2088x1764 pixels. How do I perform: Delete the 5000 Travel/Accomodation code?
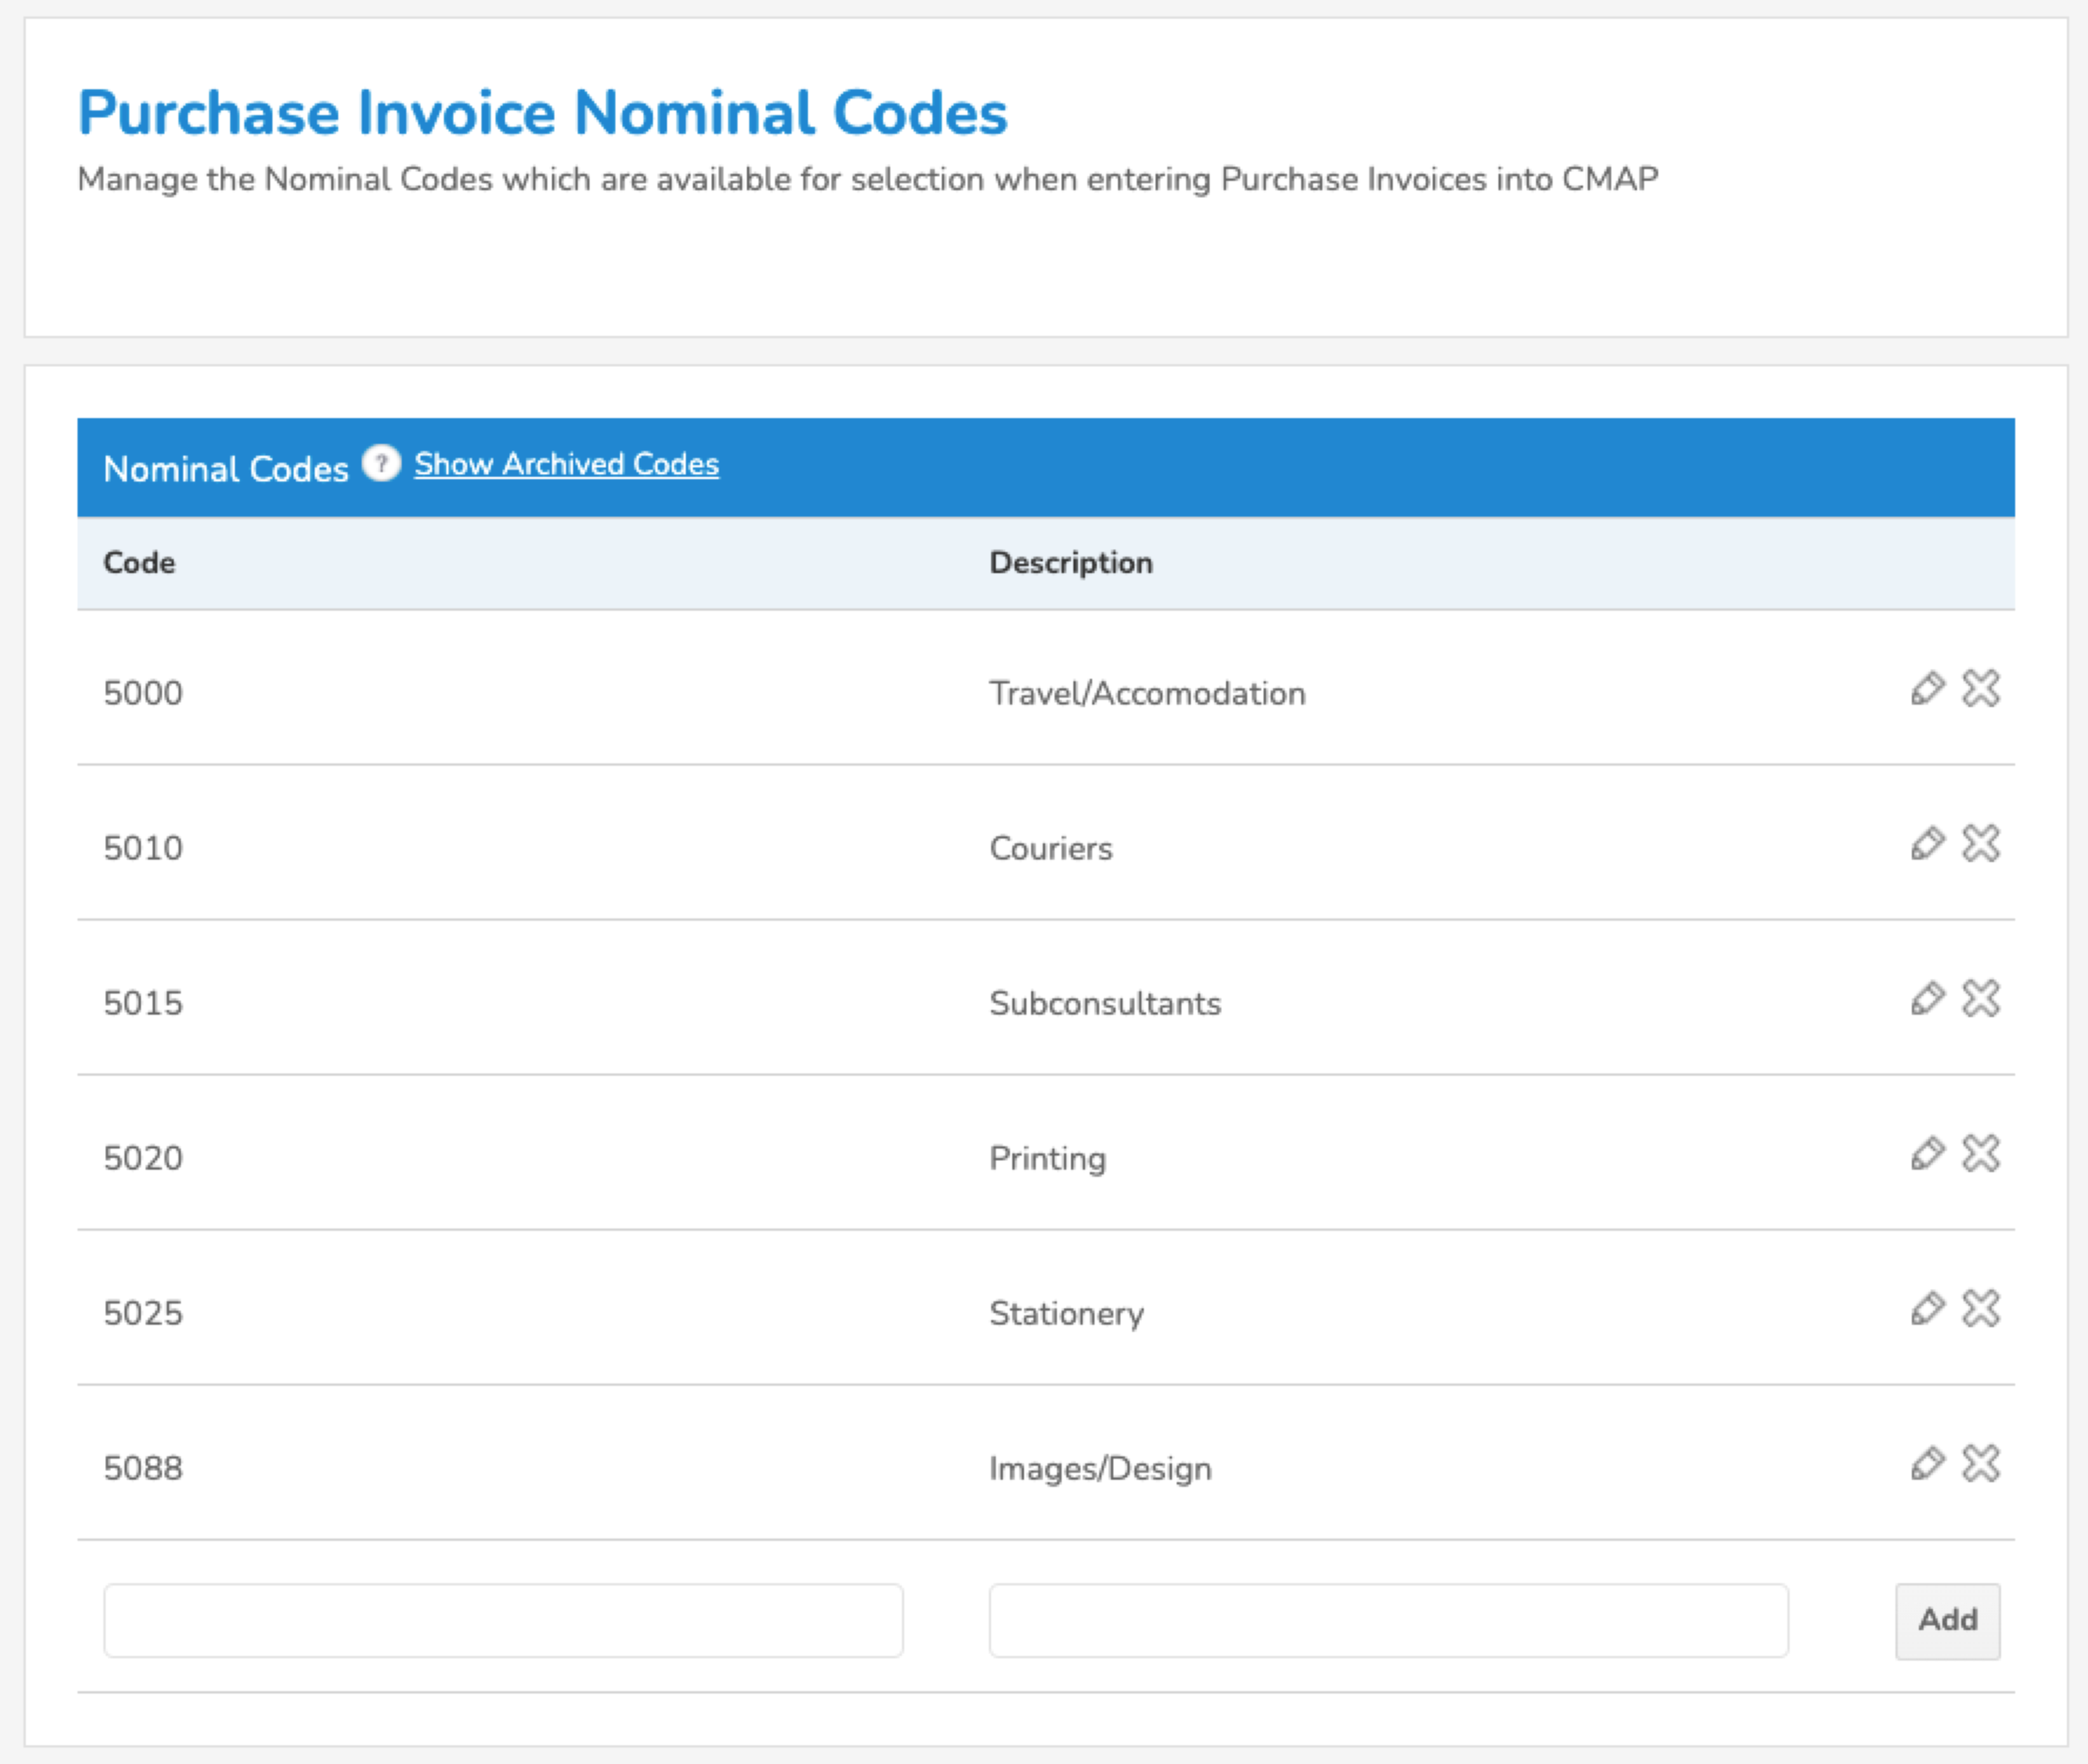point(1980,689)
